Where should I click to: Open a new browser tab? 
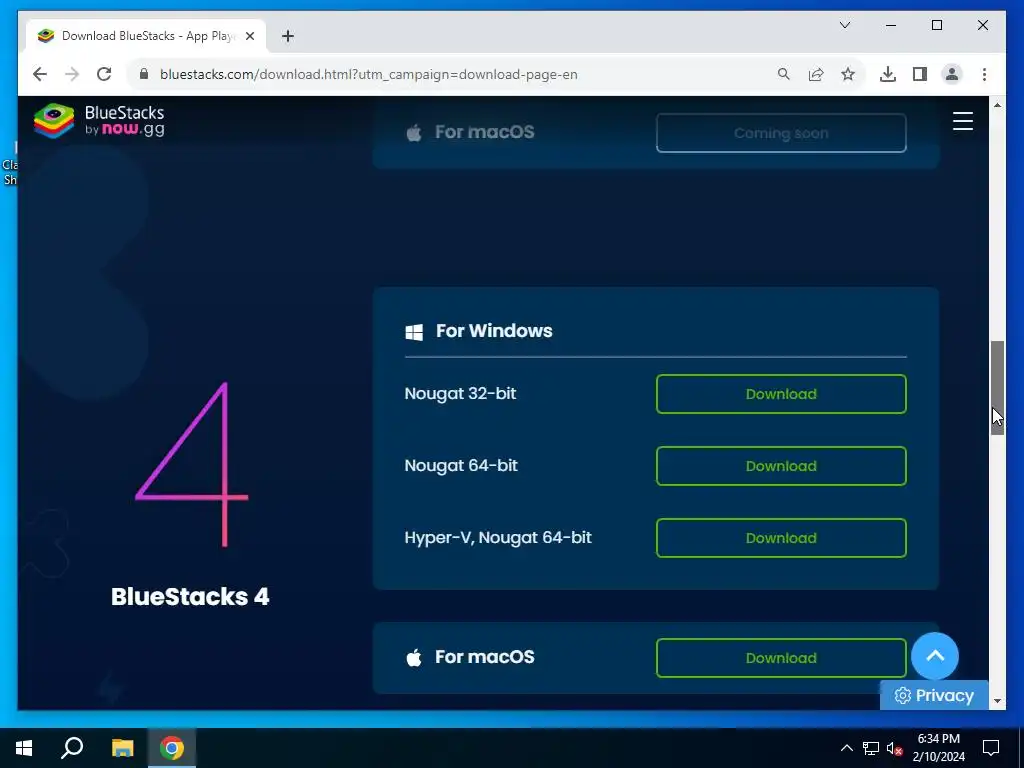click(288, 36)
